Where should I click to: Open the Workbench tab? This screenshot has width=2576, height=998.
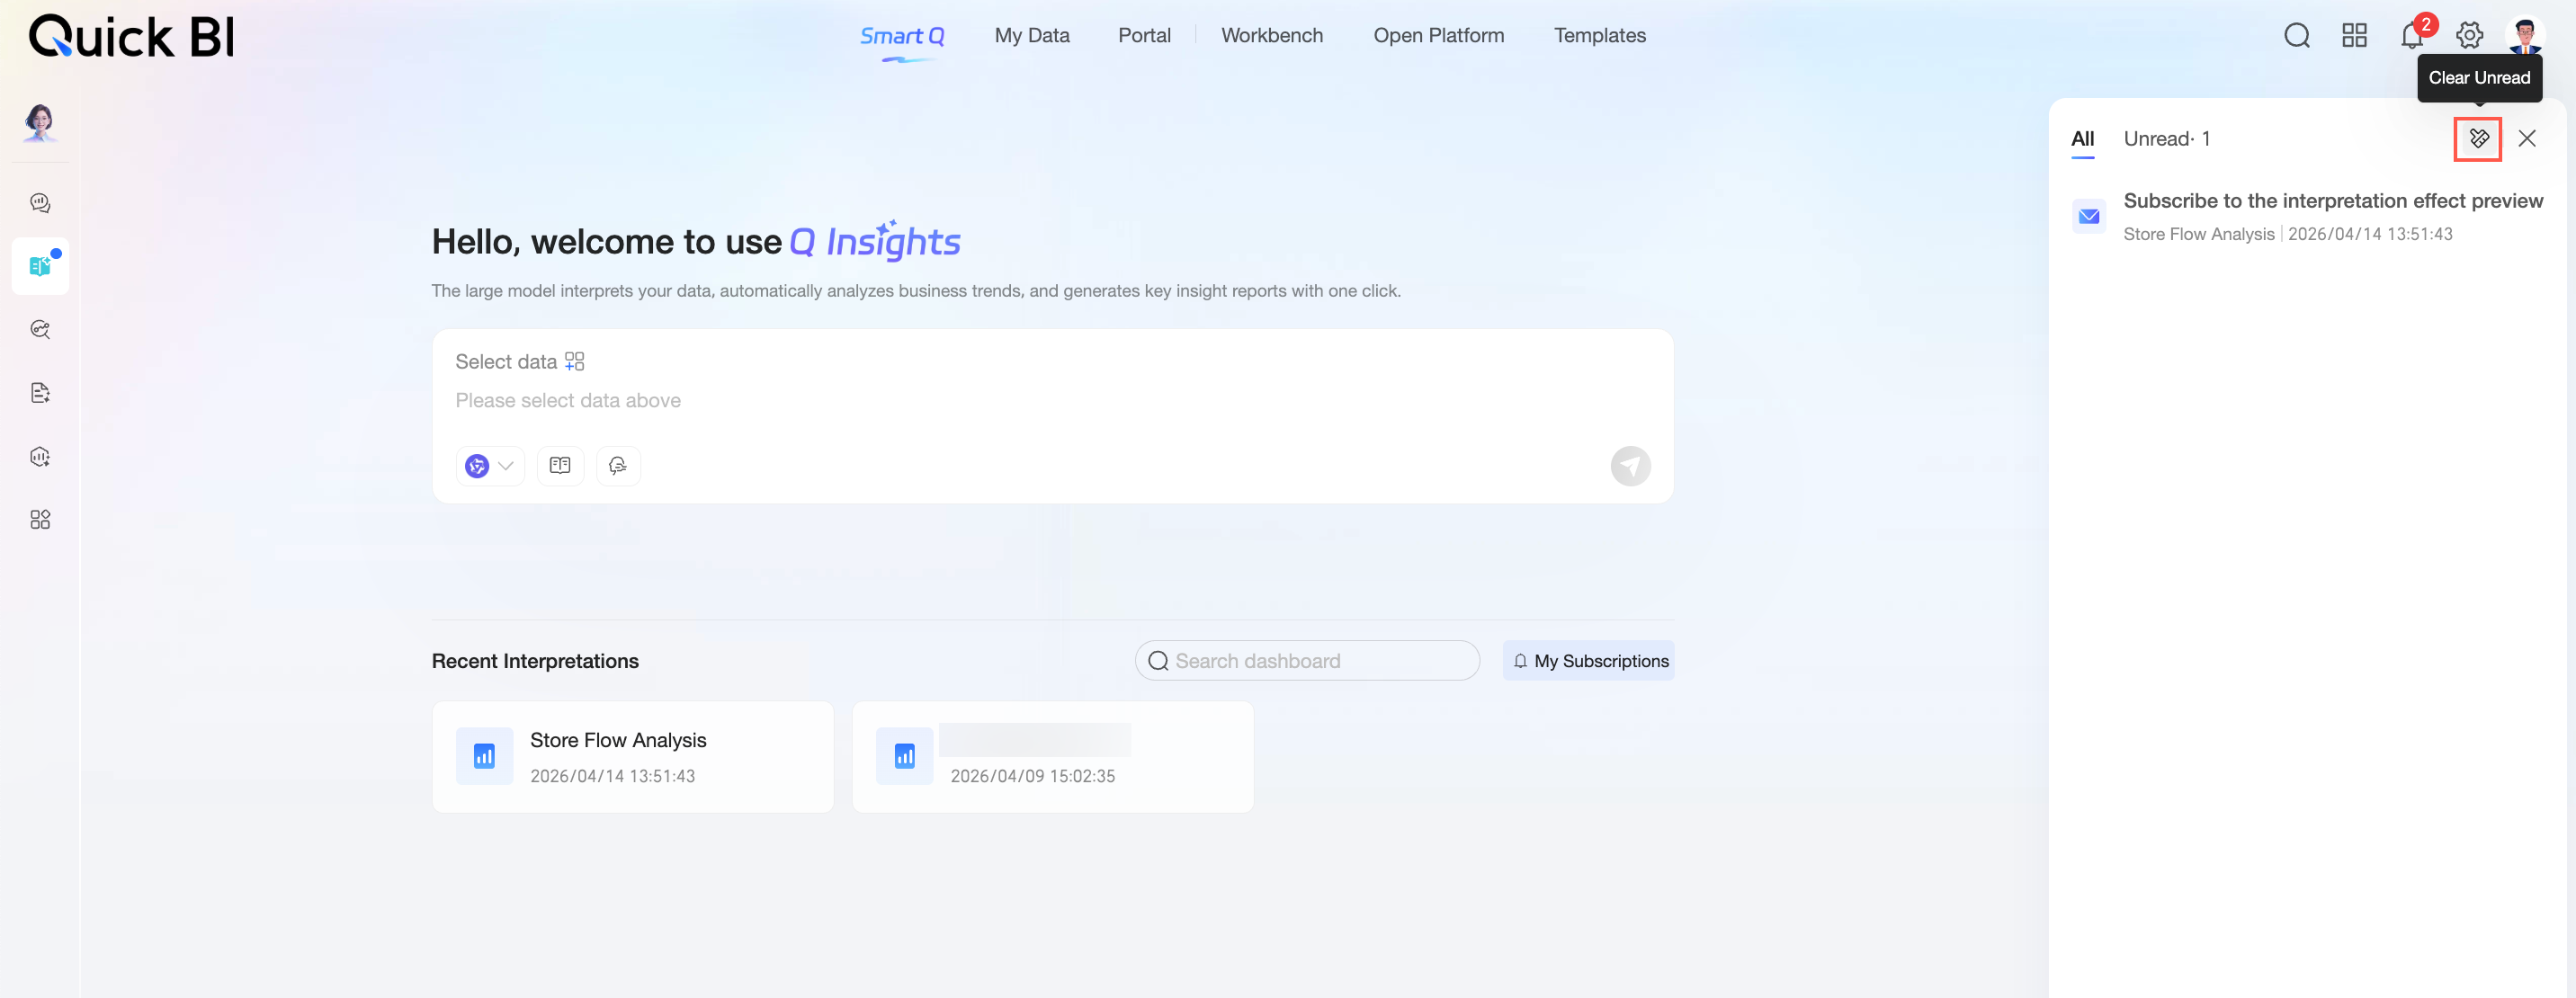pyautogui.click(x=1272, y=36)
